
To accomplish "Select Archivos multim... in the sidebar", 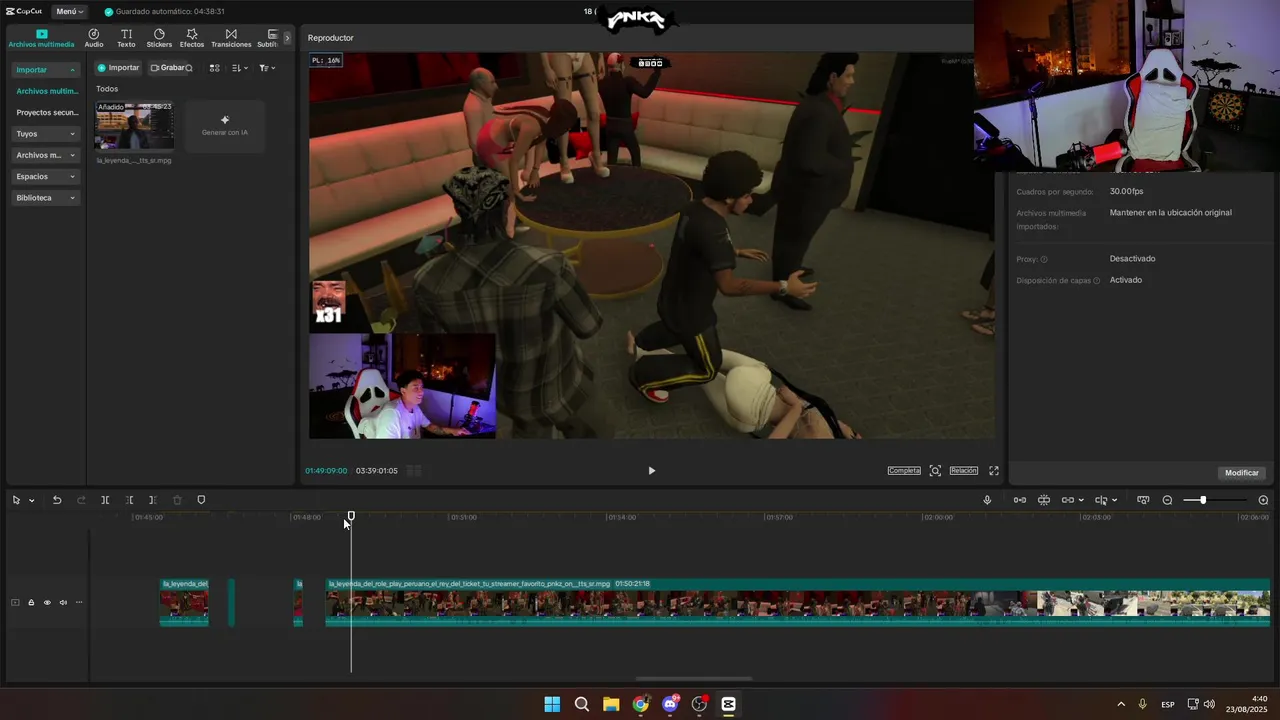I will [x=47, y=91].
